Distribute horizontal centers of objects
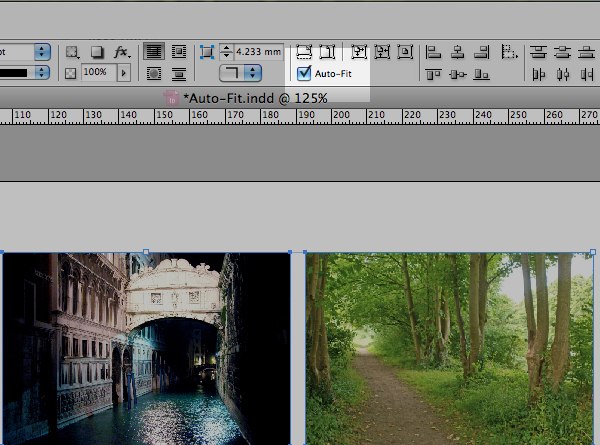The height and width of the screenshot is (445, 600). pyautogui.click(x=562, y=74)
